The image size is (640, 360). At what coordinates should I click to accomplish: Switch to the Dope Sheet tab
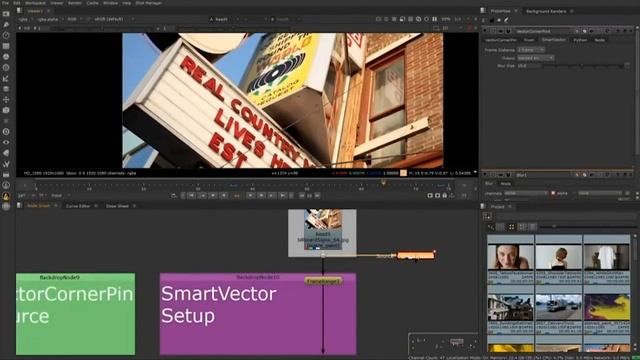[x=117, y=206]
